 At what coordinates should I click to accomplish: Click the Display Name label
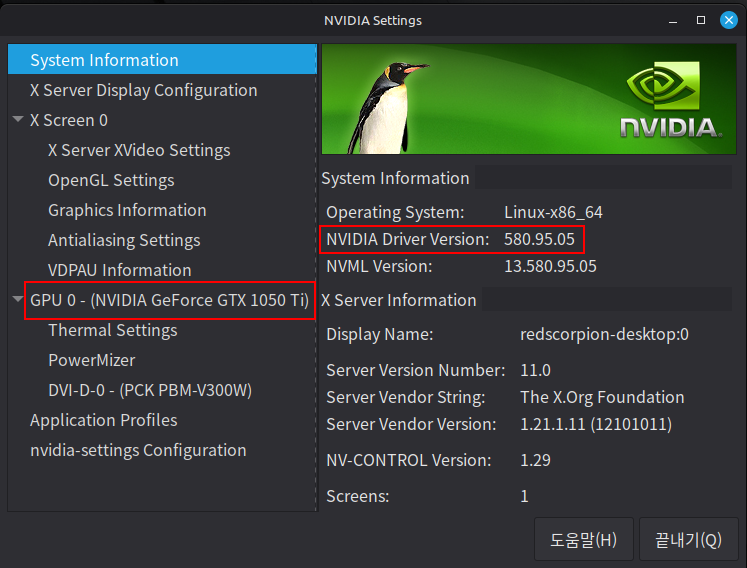tap(380, 335)
